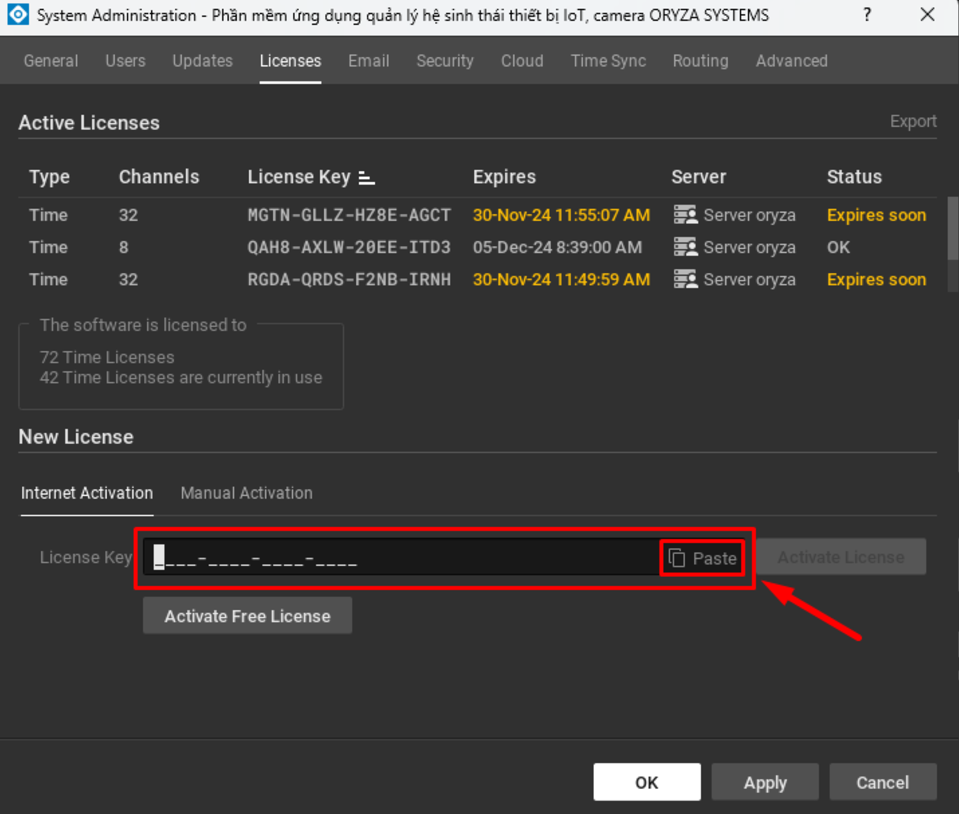Screen dimensions: 959x814
Task: Sort by the Status column header
Action: point(854,177)
